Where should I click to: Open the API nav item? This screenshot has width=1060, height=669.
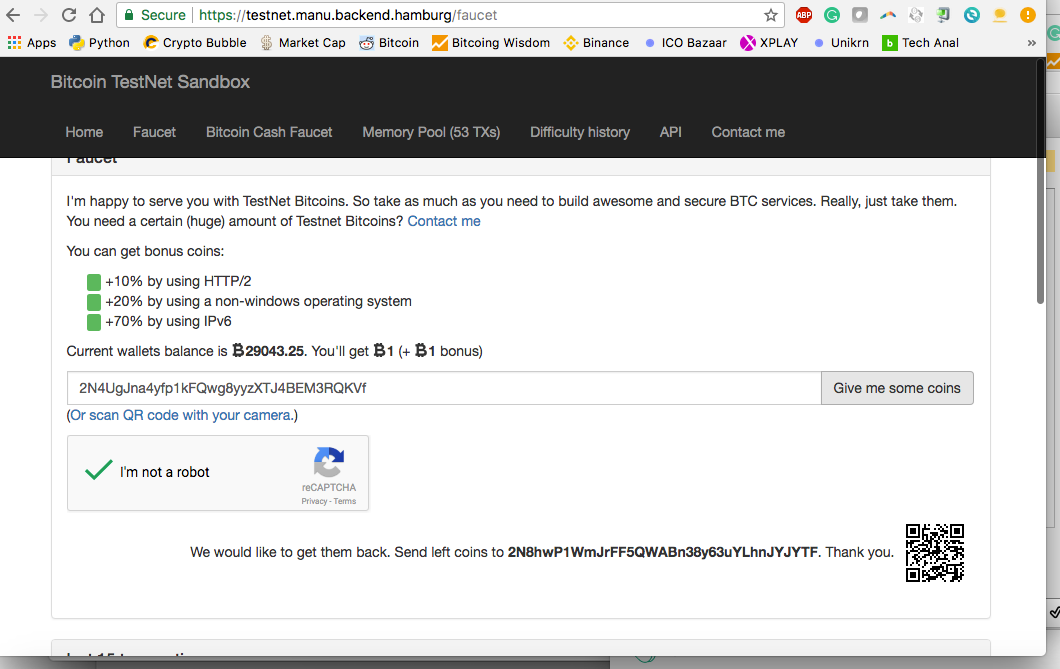[x=671, y=132]
